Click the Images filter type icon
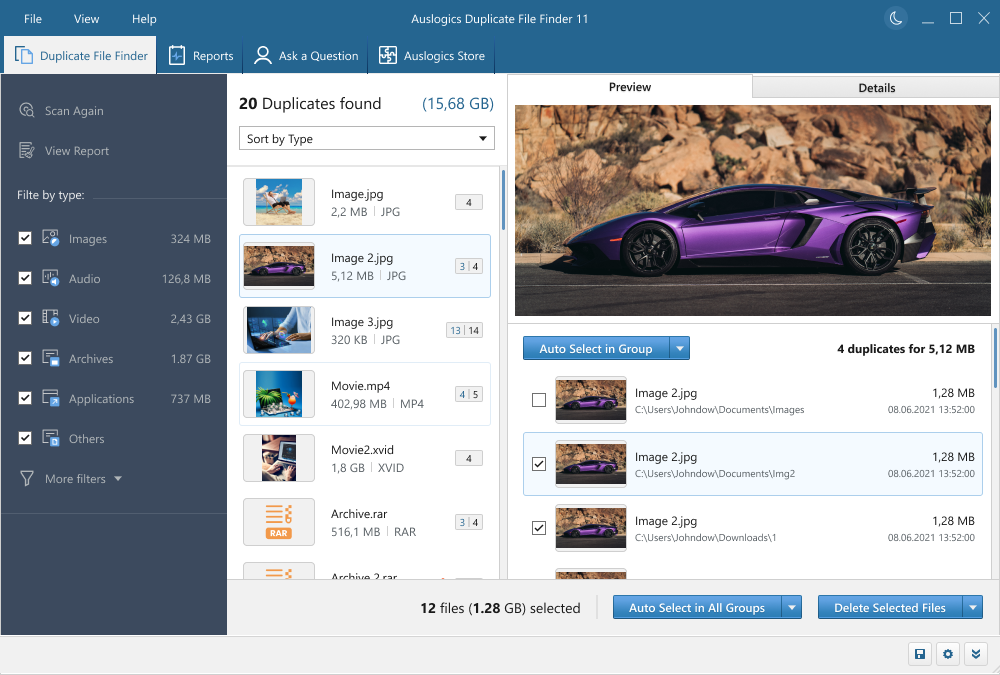This screenshot has width=1000, height=675. pos(50,238)
